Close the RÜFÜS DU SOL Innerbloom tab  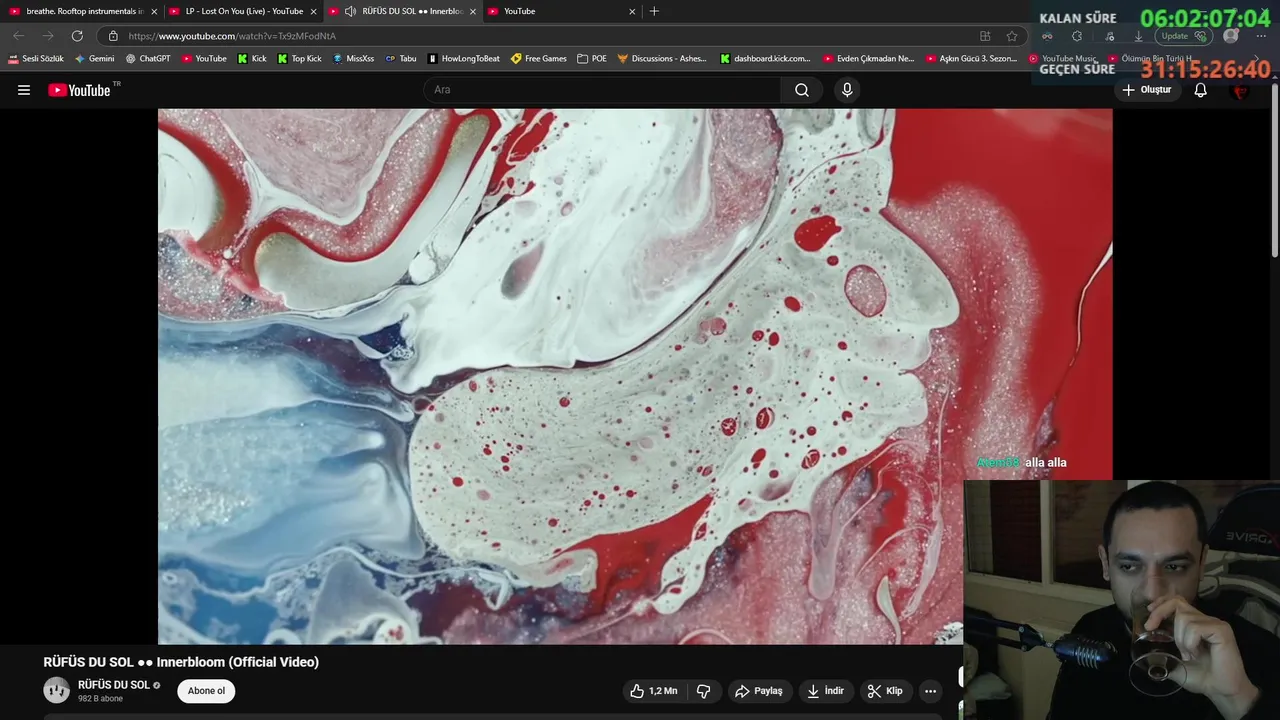(x=473, y=11)
